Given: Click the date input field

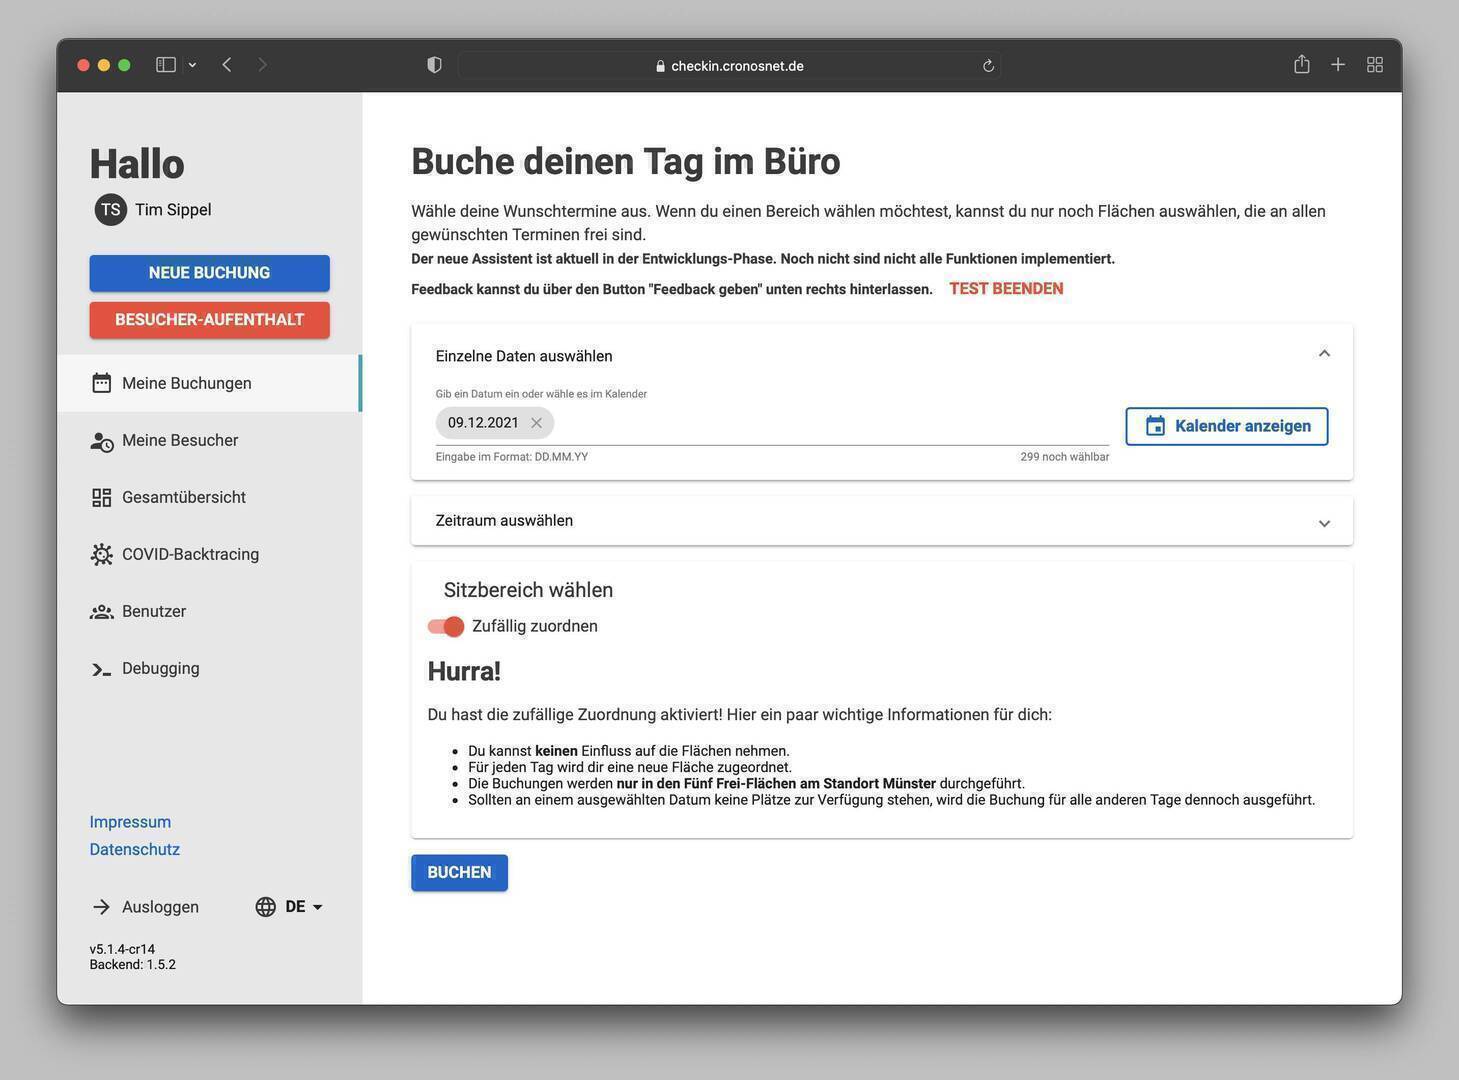Looking at the screenshot, I should coord(830,424).
